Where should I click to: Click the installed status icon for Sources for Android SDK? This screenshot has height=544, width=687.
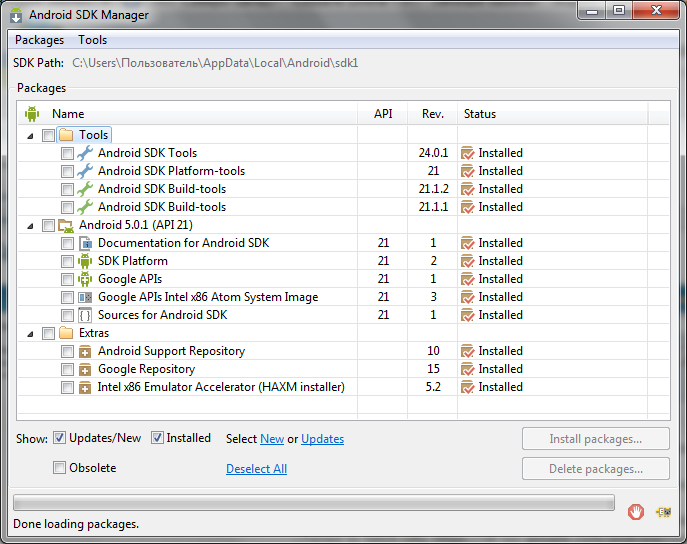tap(467, 315)
